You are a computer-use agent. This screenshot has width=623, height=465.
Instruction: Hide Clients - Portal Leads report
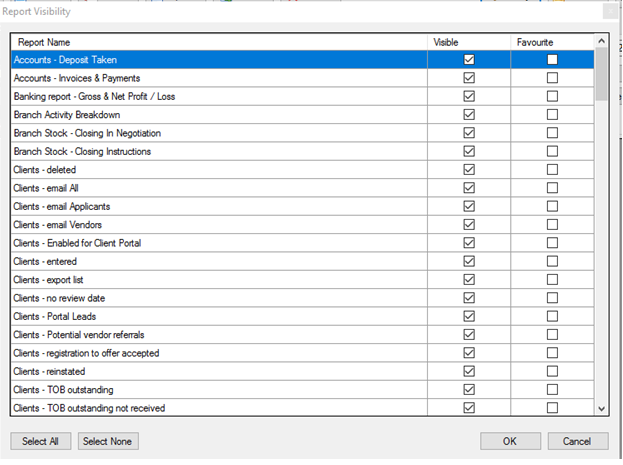pos(469,316)
